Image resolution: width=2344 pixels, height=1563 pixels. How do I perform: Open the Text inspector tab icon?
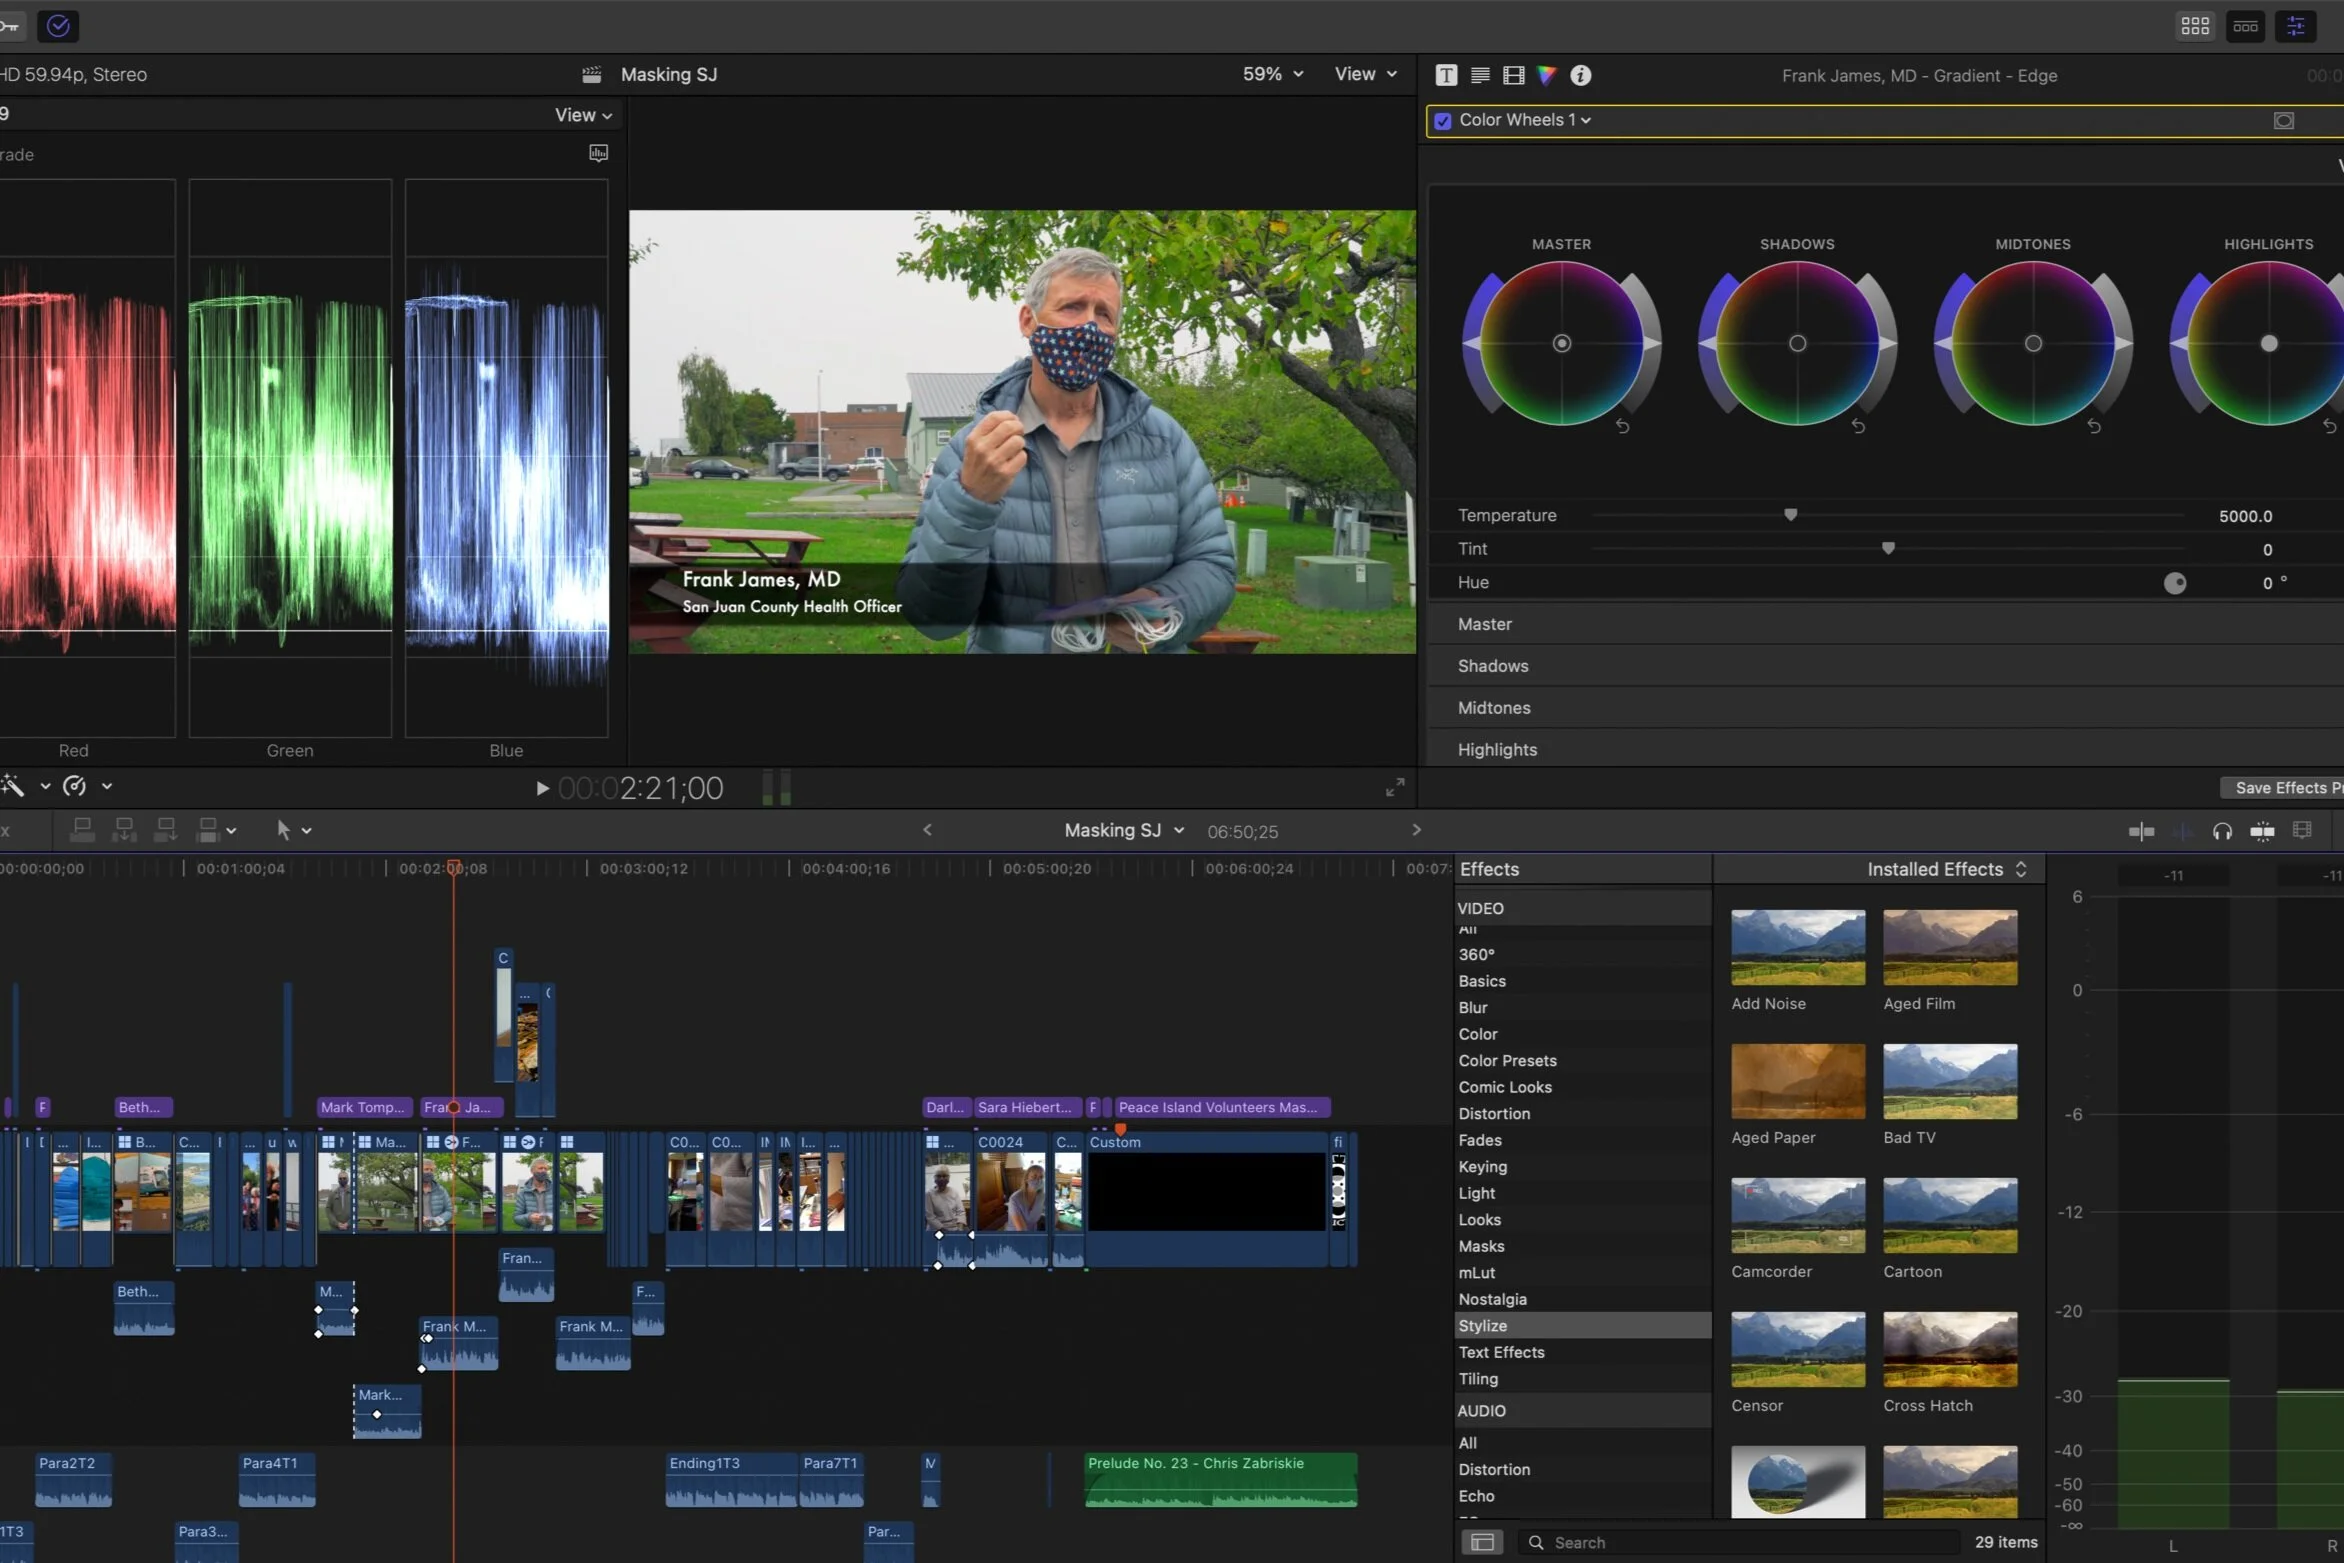click(1446, 75)
